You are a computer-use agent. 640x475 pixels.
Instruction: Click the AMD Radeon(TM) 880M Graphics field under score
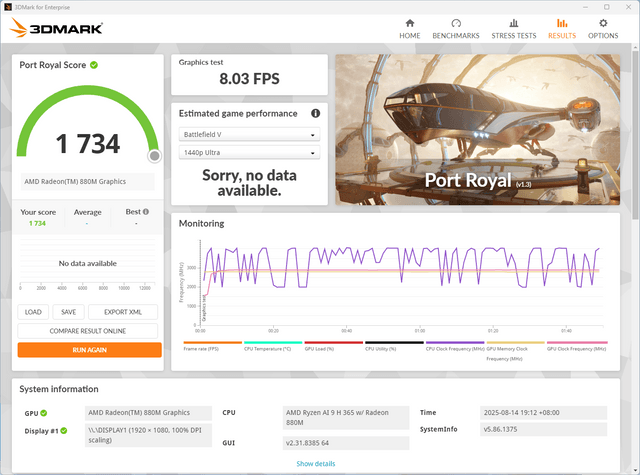click(x=88, y=182)
